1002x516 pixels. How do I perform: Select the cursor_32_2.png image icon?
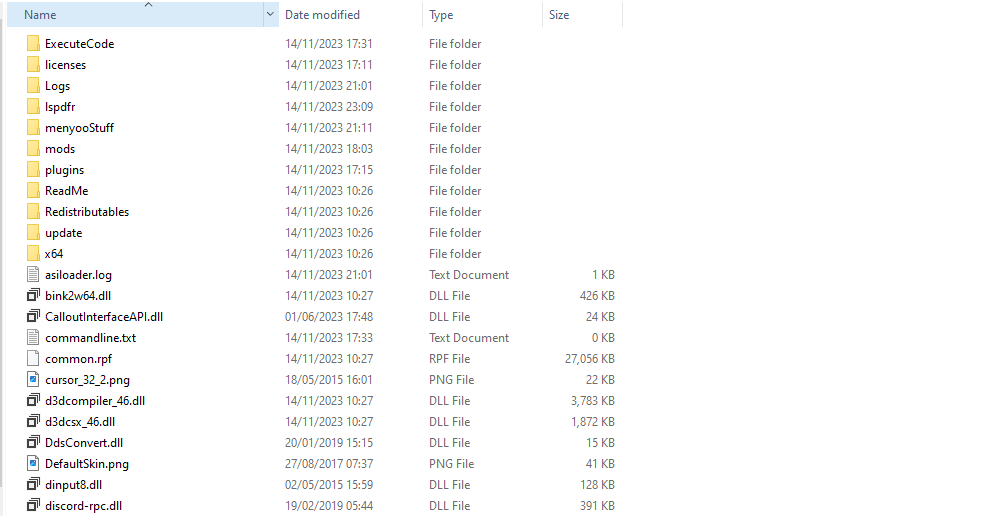pyautogui.click(x=33, y=380)
